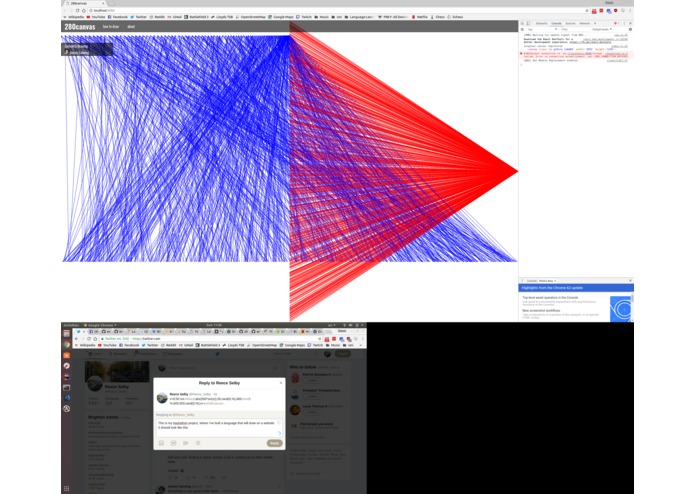The image size is (695, 494).
Task: Open the Wikipedia bookmark in top browser
Action: tap(74, 17)
